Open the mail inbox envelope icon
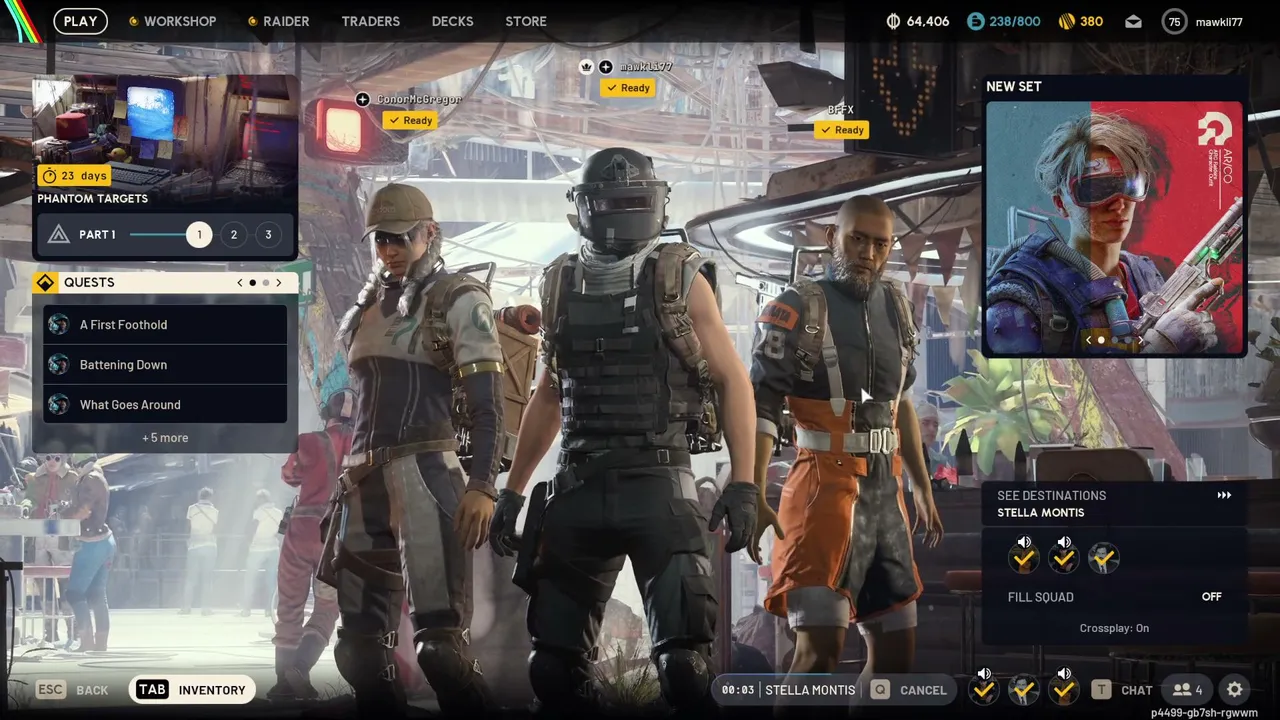This screenshot has height=720, width=1280. pos(1133,21)
